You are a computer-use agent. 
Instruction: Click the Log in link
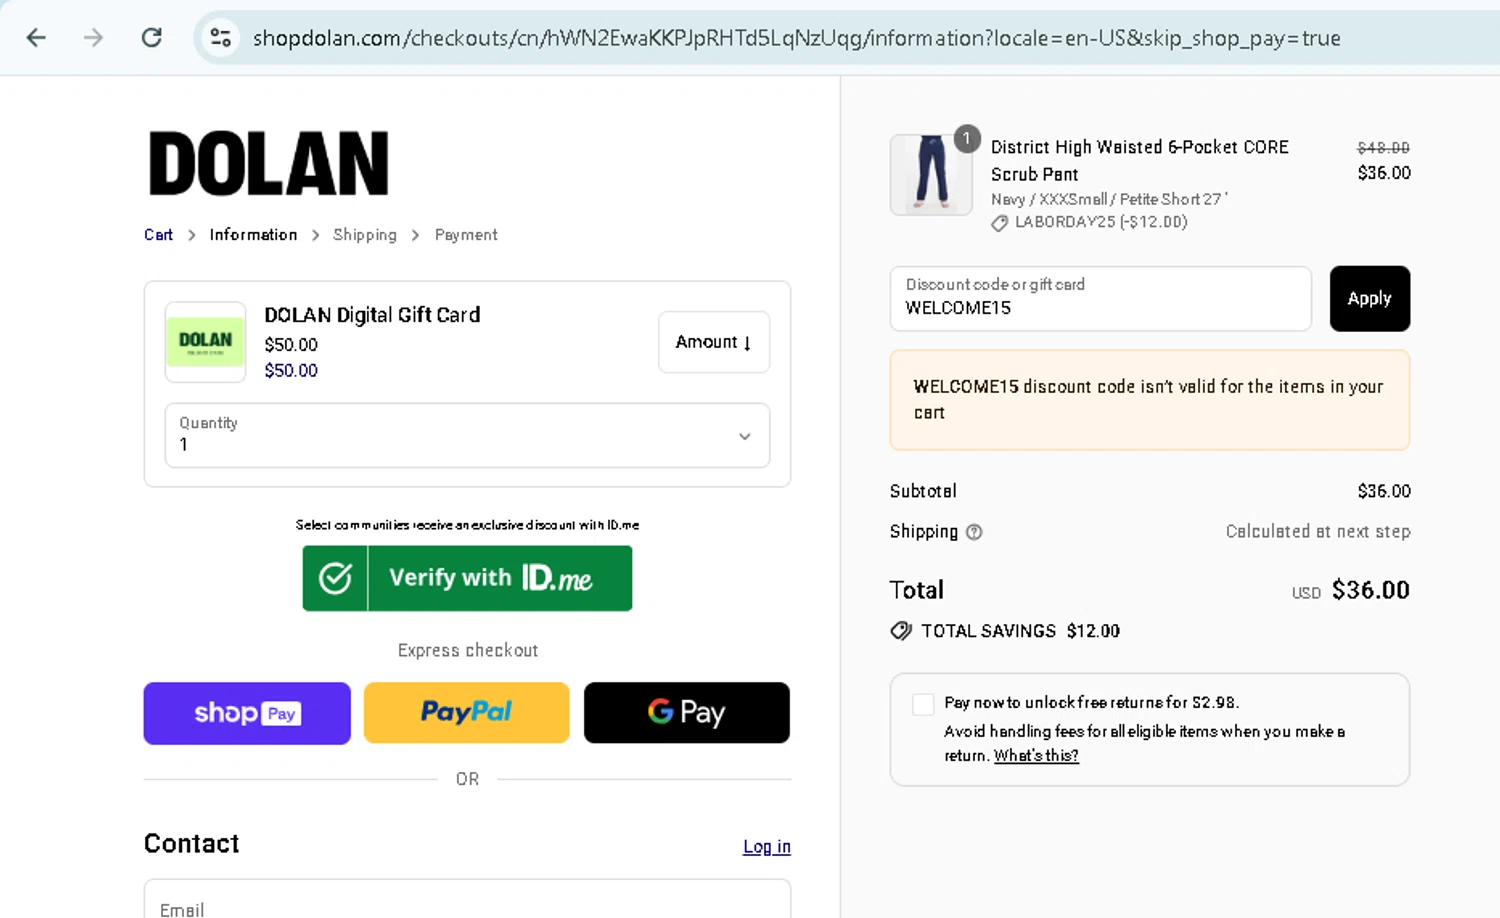(x=767, y=847)
